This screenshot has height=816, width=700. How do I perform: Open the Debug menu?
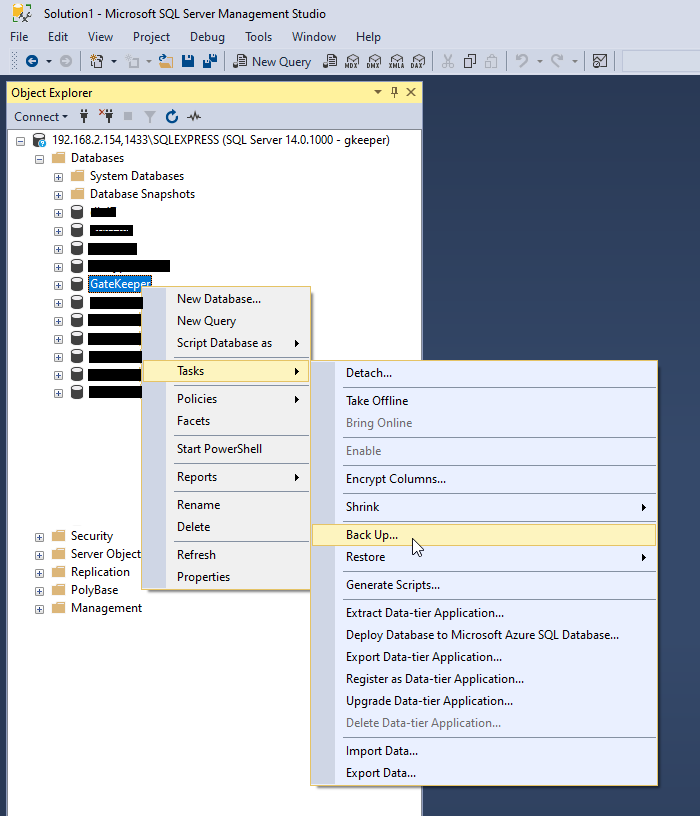pyautogui.click(x=207, y=37)
